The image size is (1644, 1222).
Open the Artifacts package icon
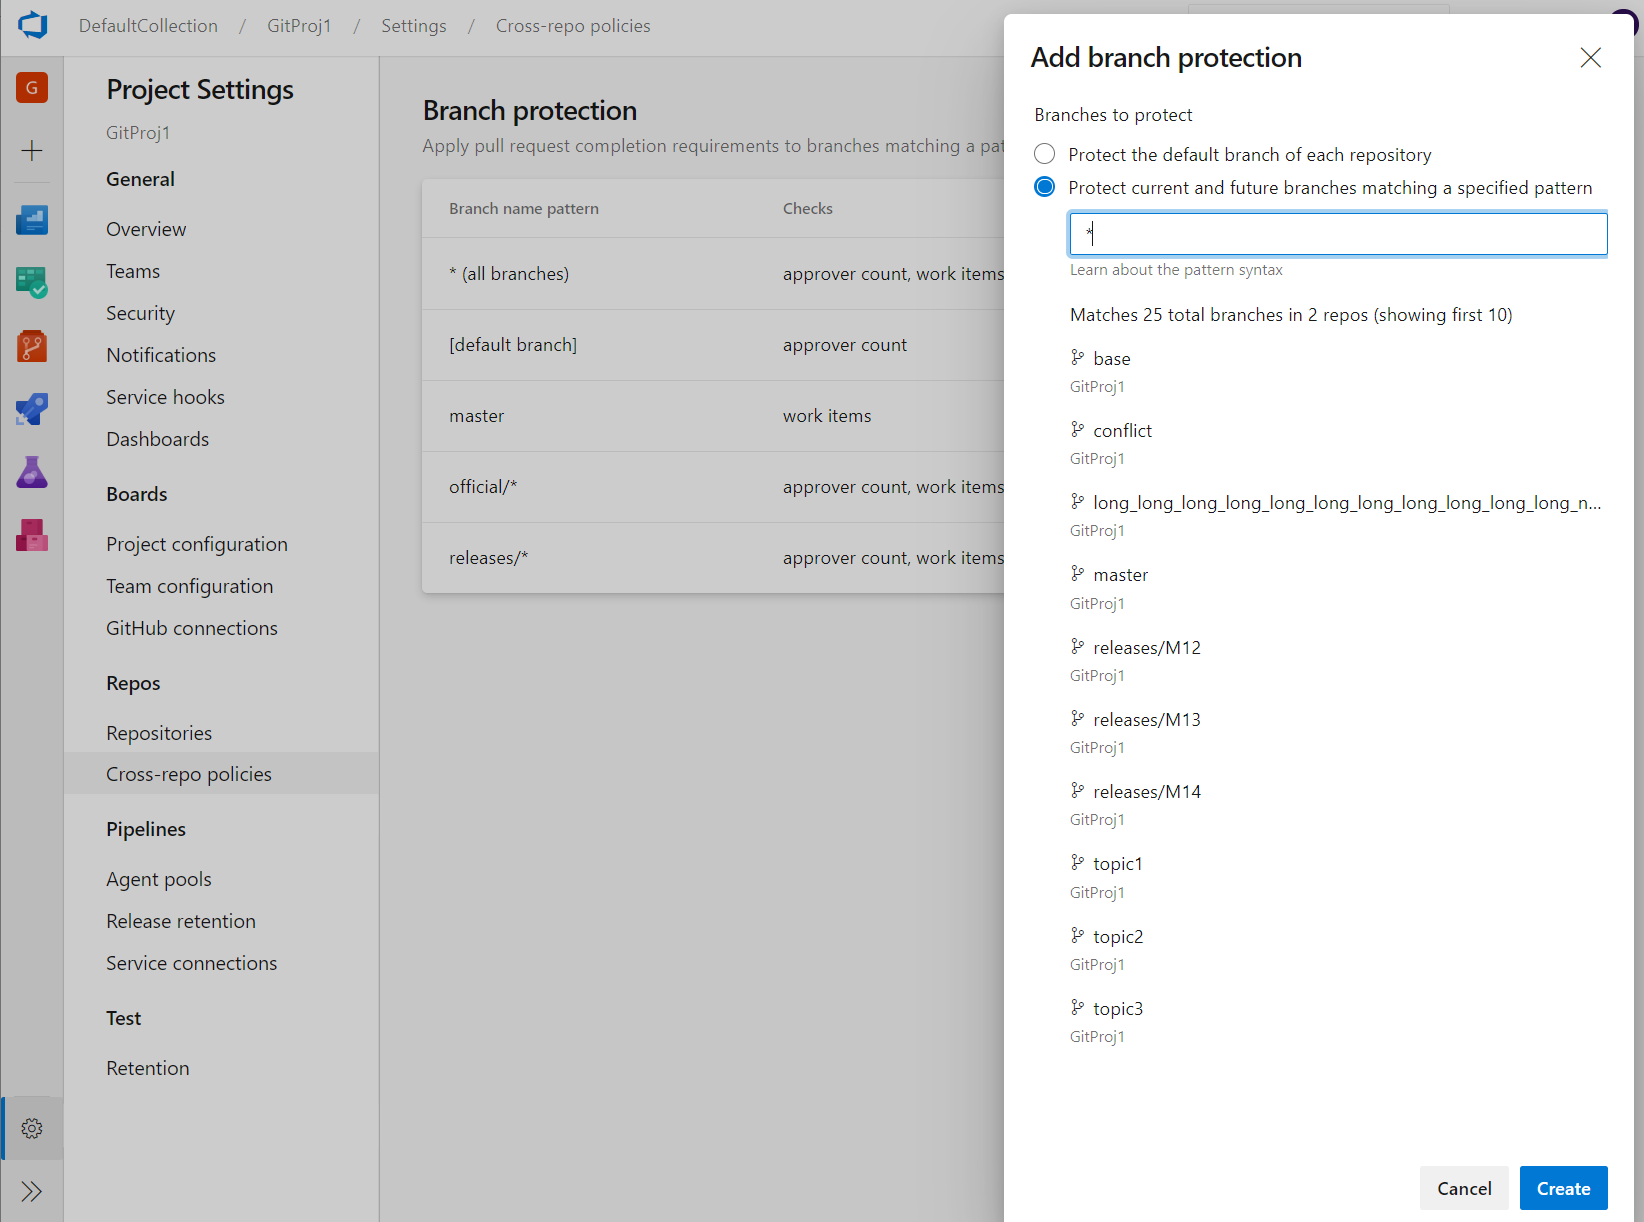point(32,535)
